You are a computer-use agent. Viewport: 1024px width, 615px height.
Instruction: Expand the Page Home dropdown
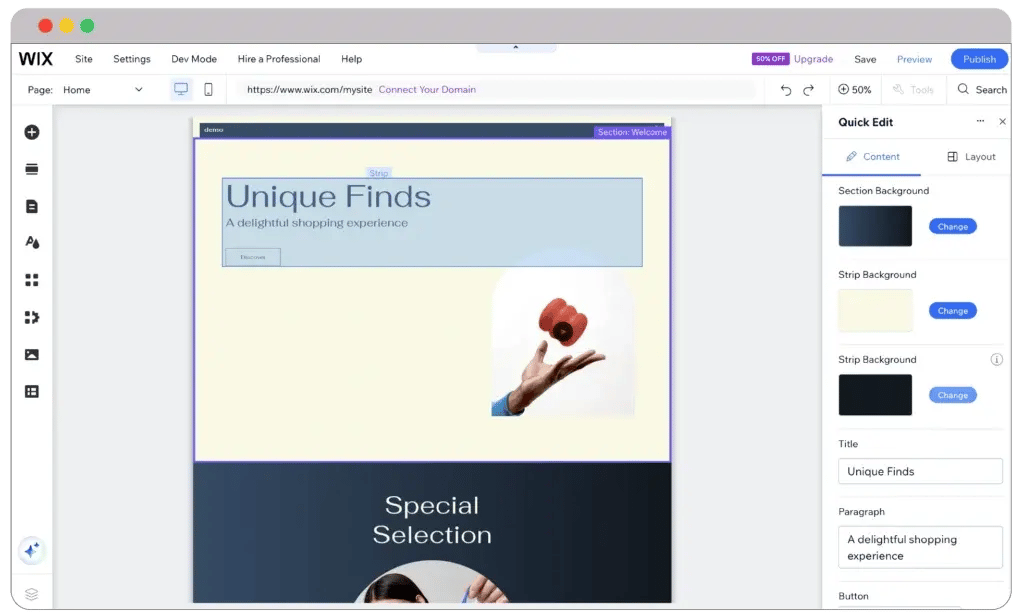138,90
